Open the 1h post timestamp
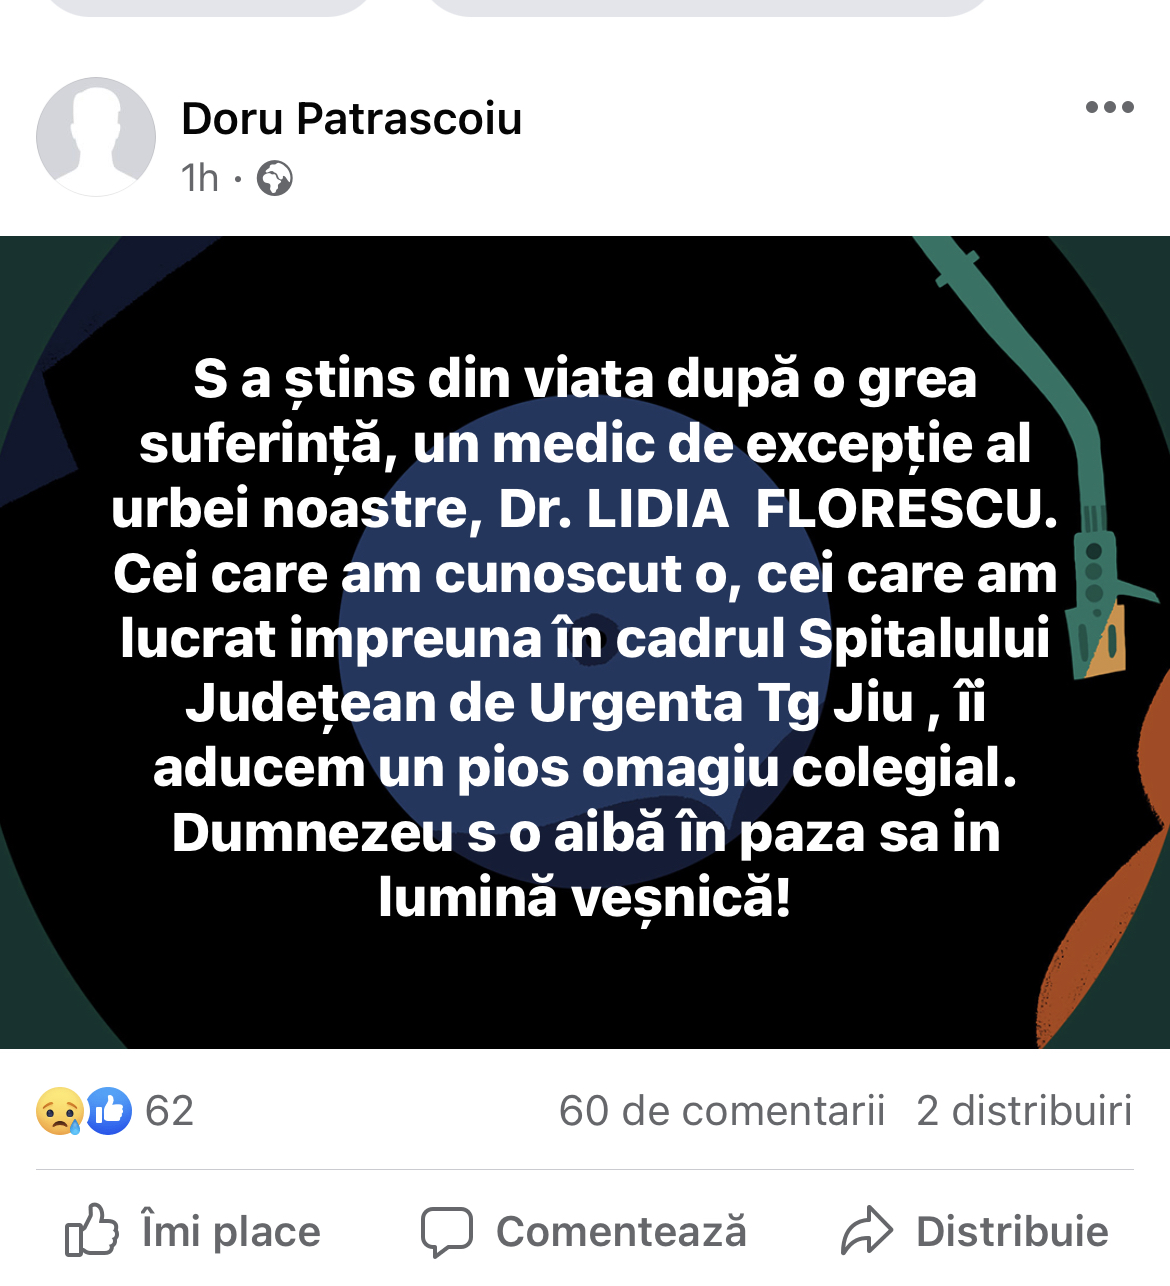 click(200, 179)
